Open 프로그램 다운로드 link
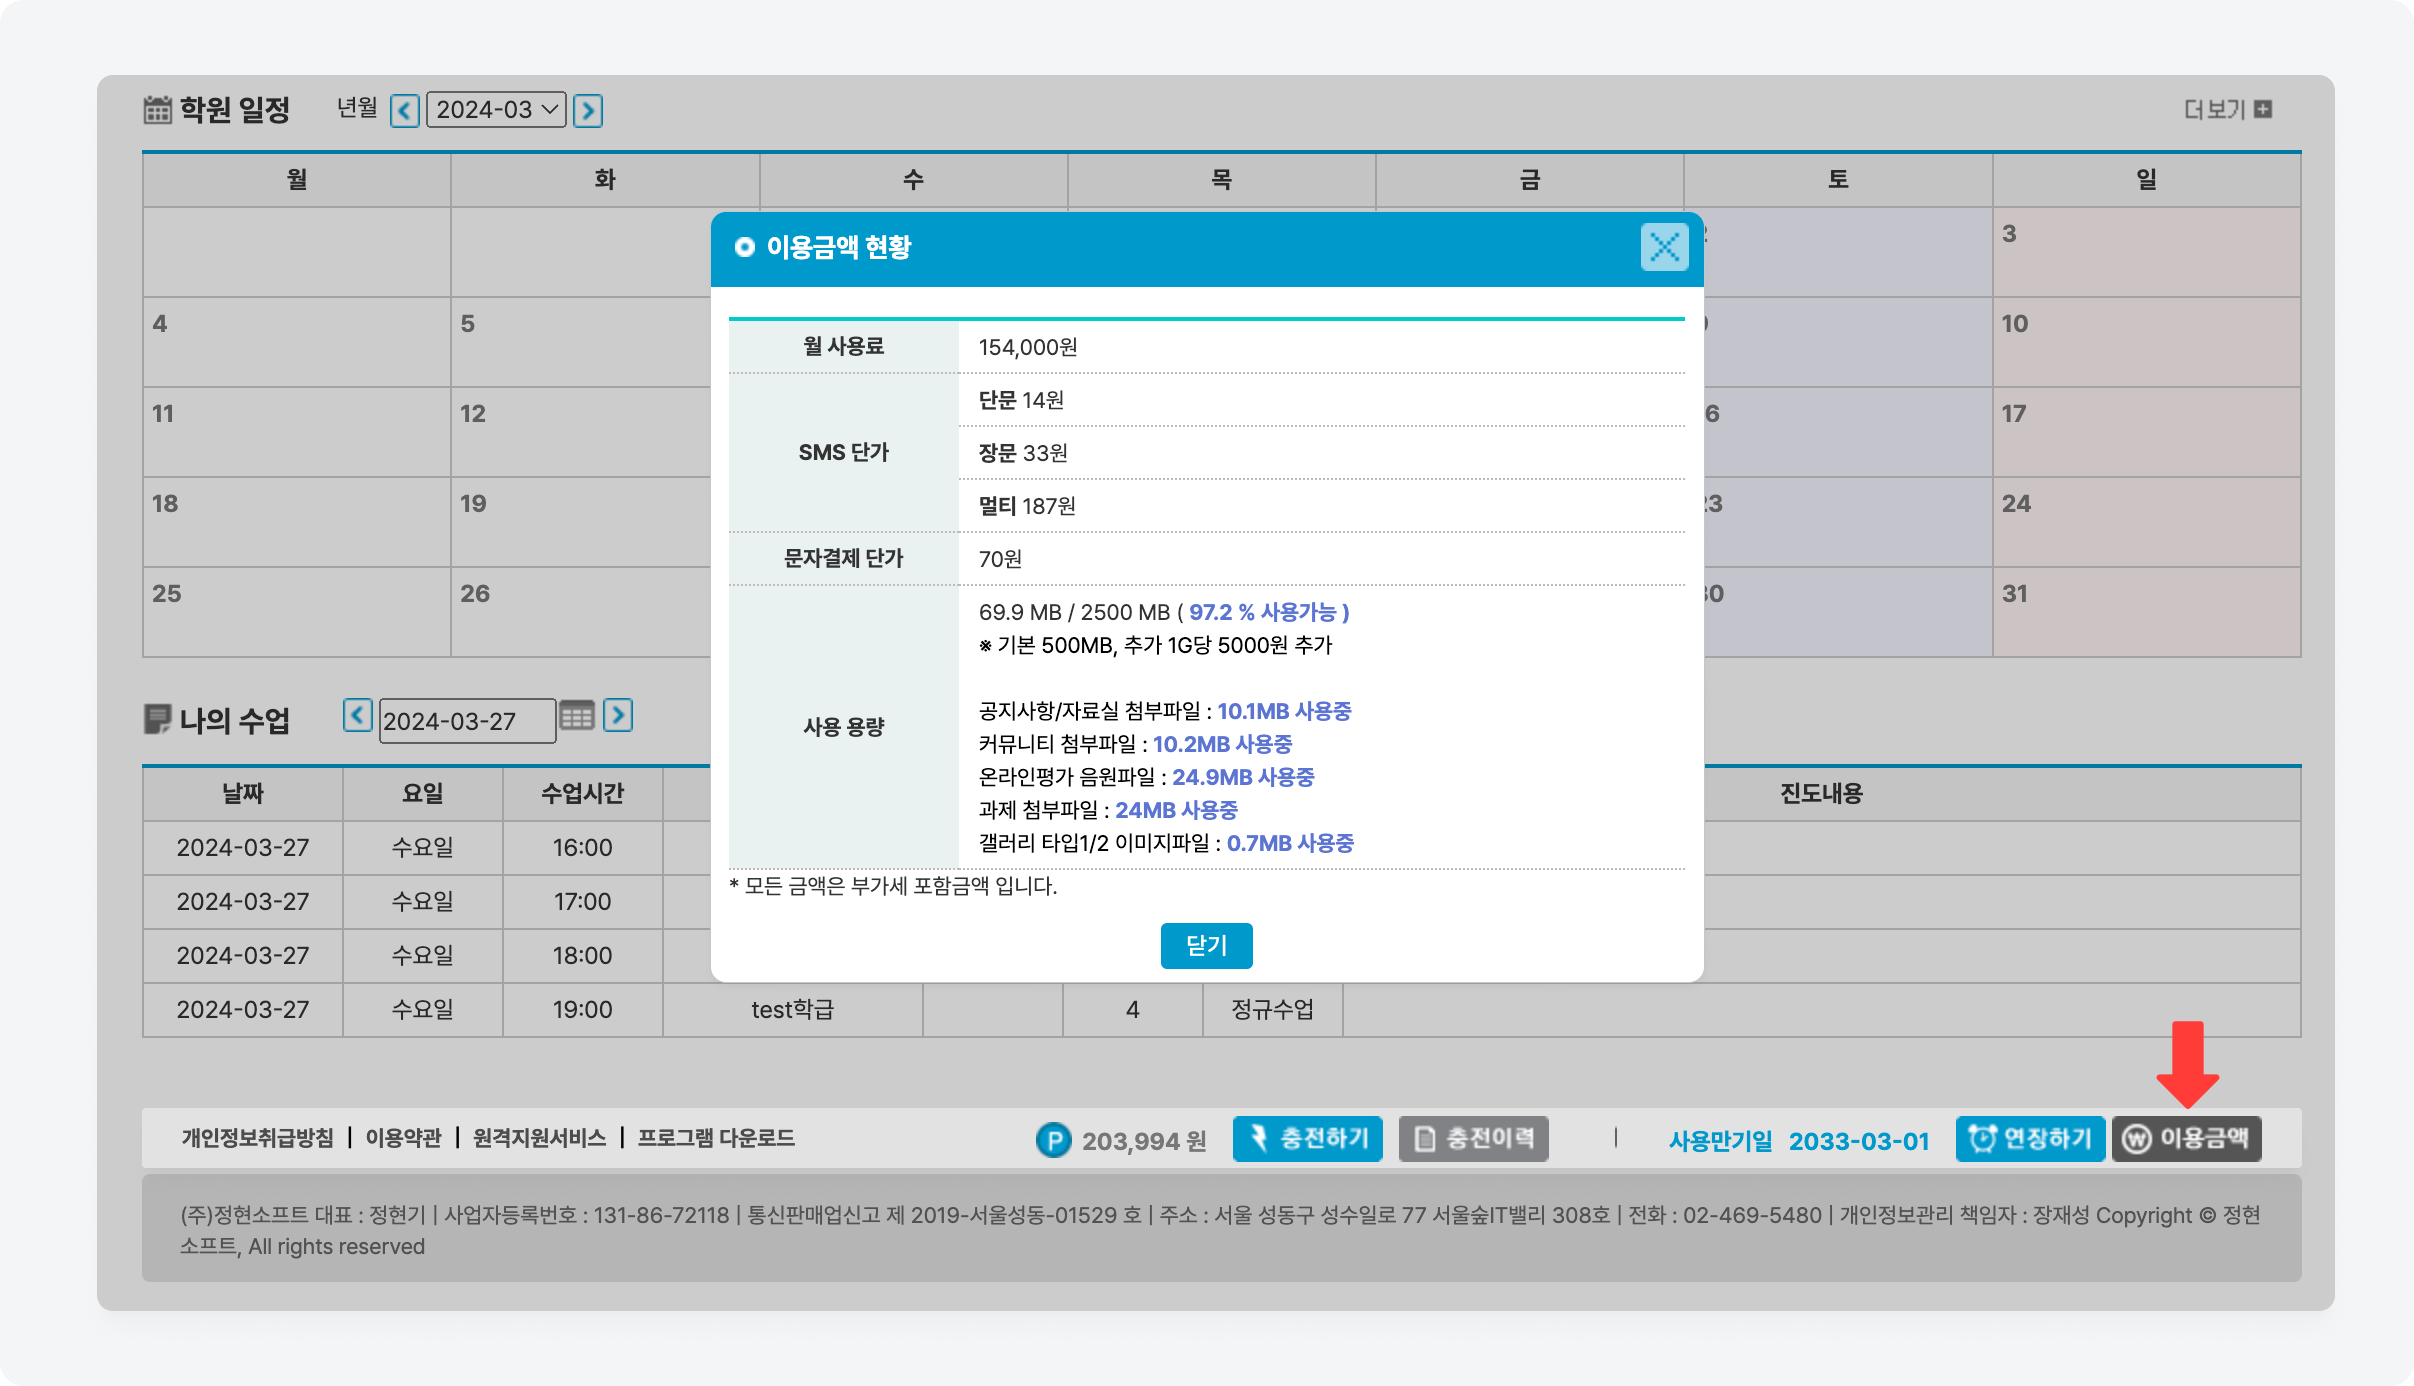Viewport: 2414px width, 1386px height. click(716, 1138)
